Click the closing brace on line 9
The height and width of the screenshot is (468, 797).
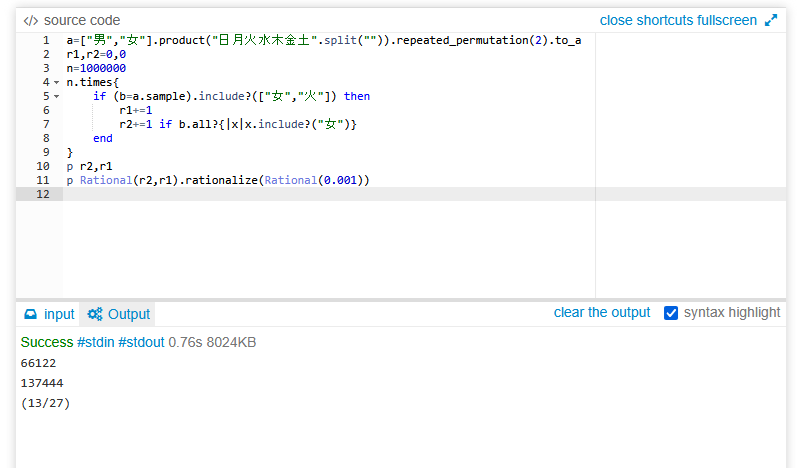click(70, 152)
